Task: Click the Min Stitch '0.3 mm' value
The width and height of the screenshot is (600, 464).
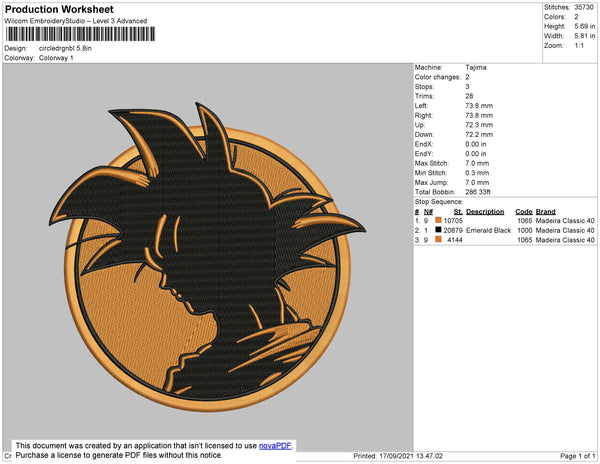Action: click(x=477, y=173)
